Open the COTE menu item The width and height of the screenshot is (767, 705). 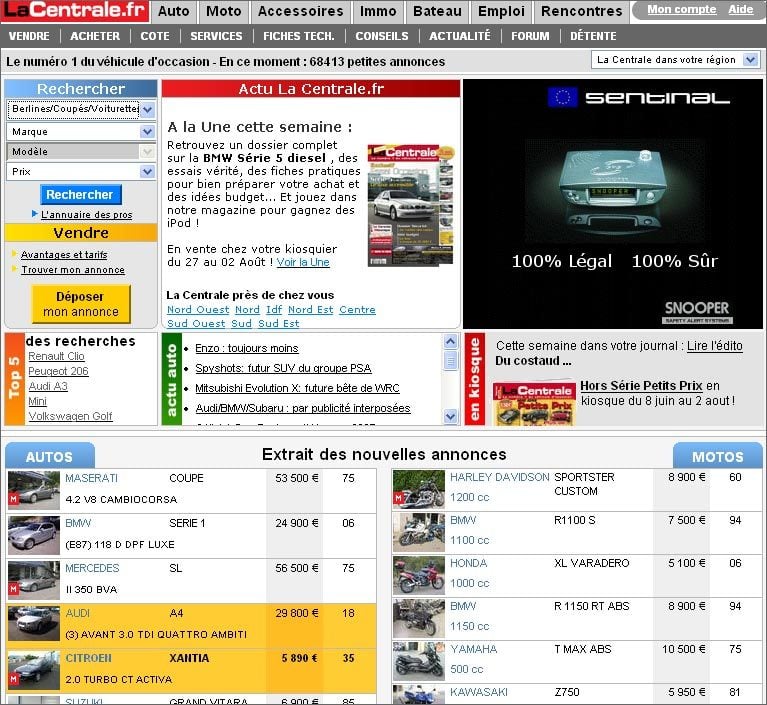click(x=154, y=36)
